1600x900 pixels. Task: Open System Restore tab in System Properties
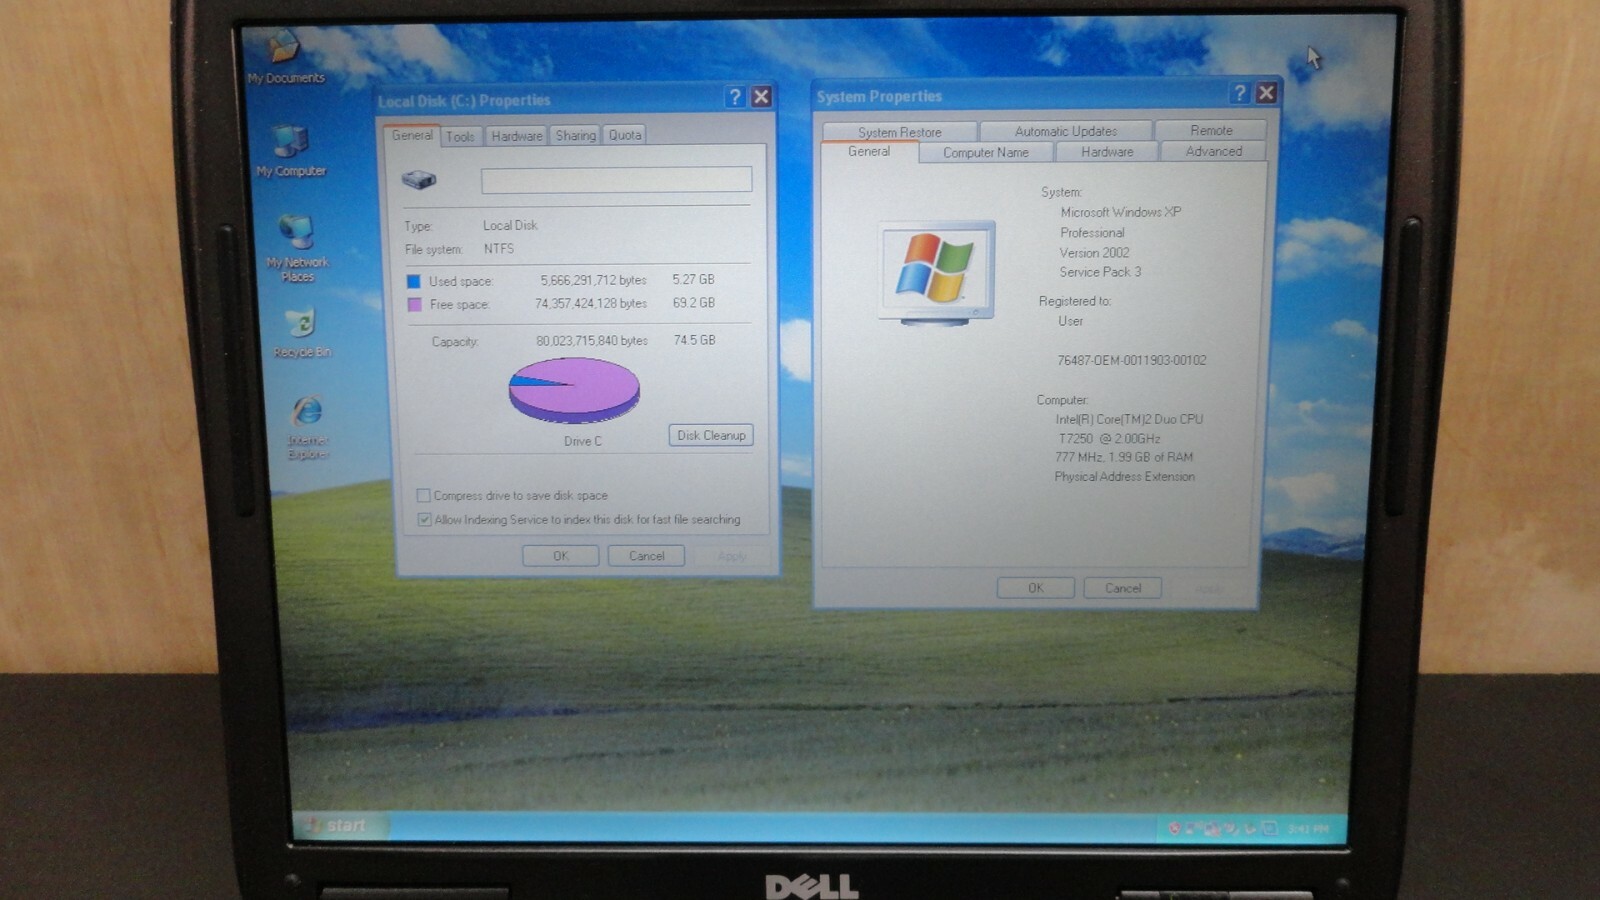899,132
